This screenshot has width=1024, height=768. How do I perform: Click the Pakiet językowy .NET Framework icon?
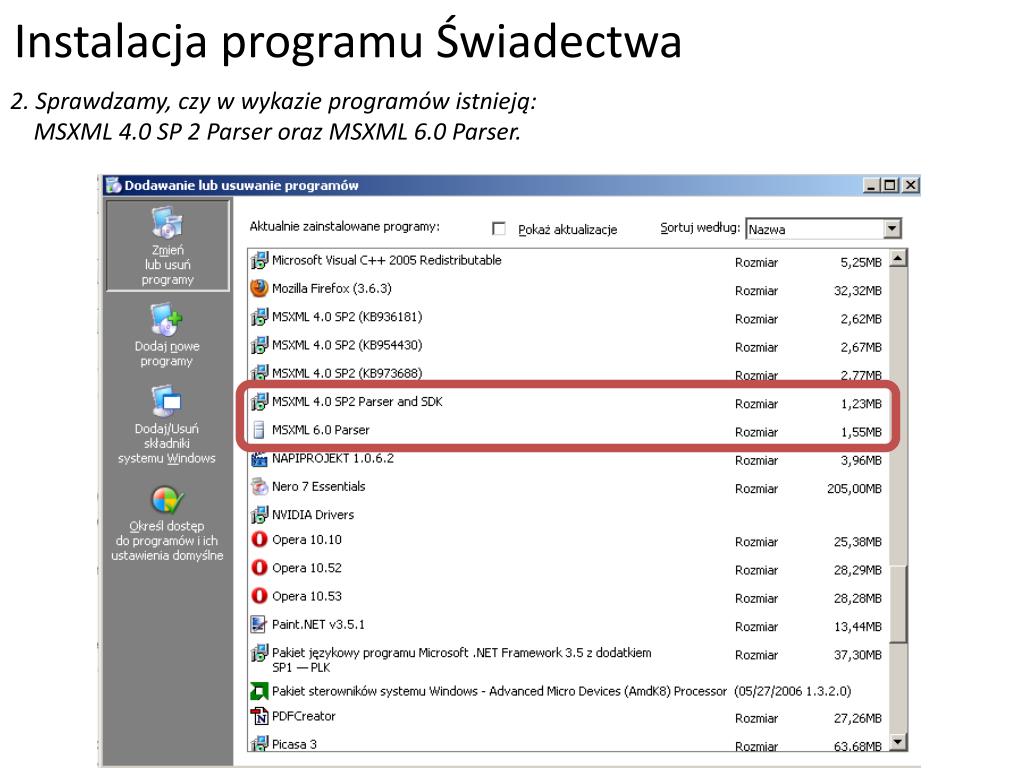coord(259,653)
